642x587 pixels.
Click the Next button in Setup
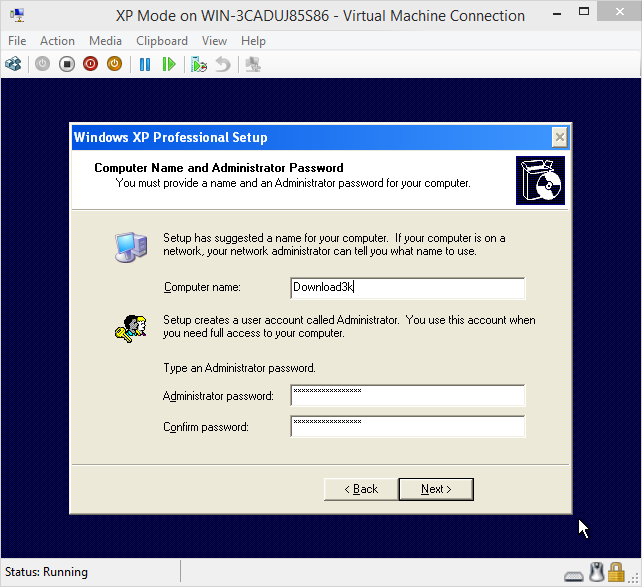(x=436, y=489)
